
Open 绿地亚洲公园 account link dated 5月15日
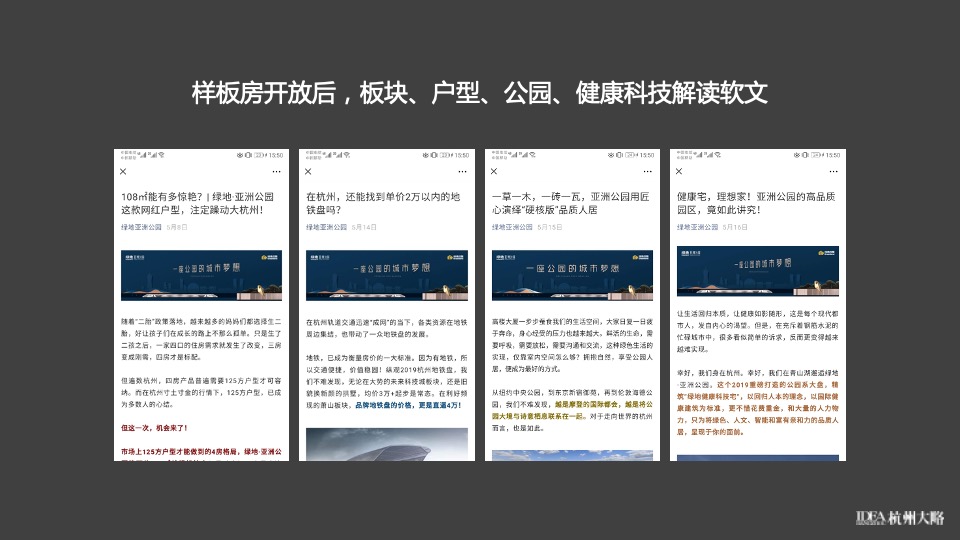pos(512,227)
